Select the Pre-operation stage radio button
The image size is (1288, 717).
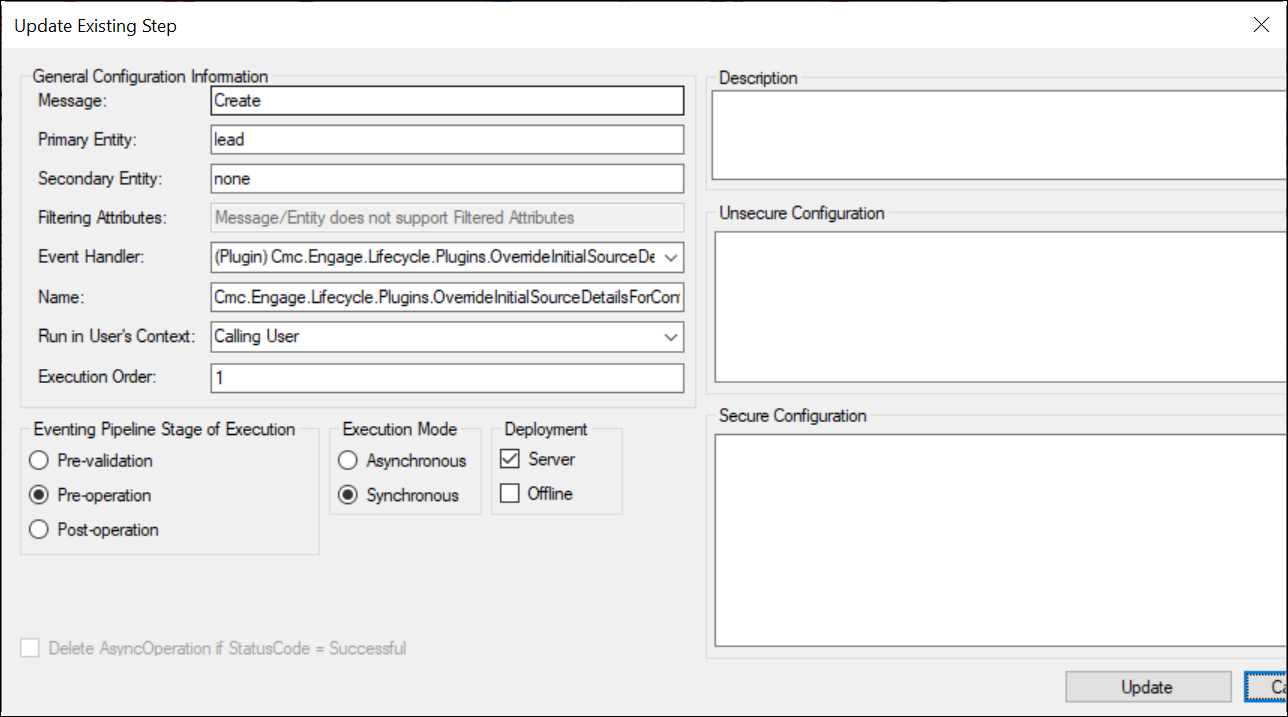click(39, 495)
